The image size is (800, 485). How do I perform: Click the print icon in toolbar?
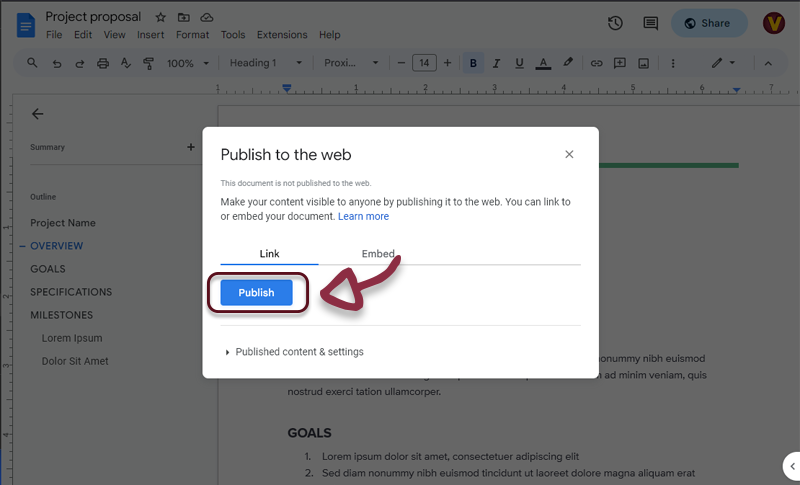[103, 63]
